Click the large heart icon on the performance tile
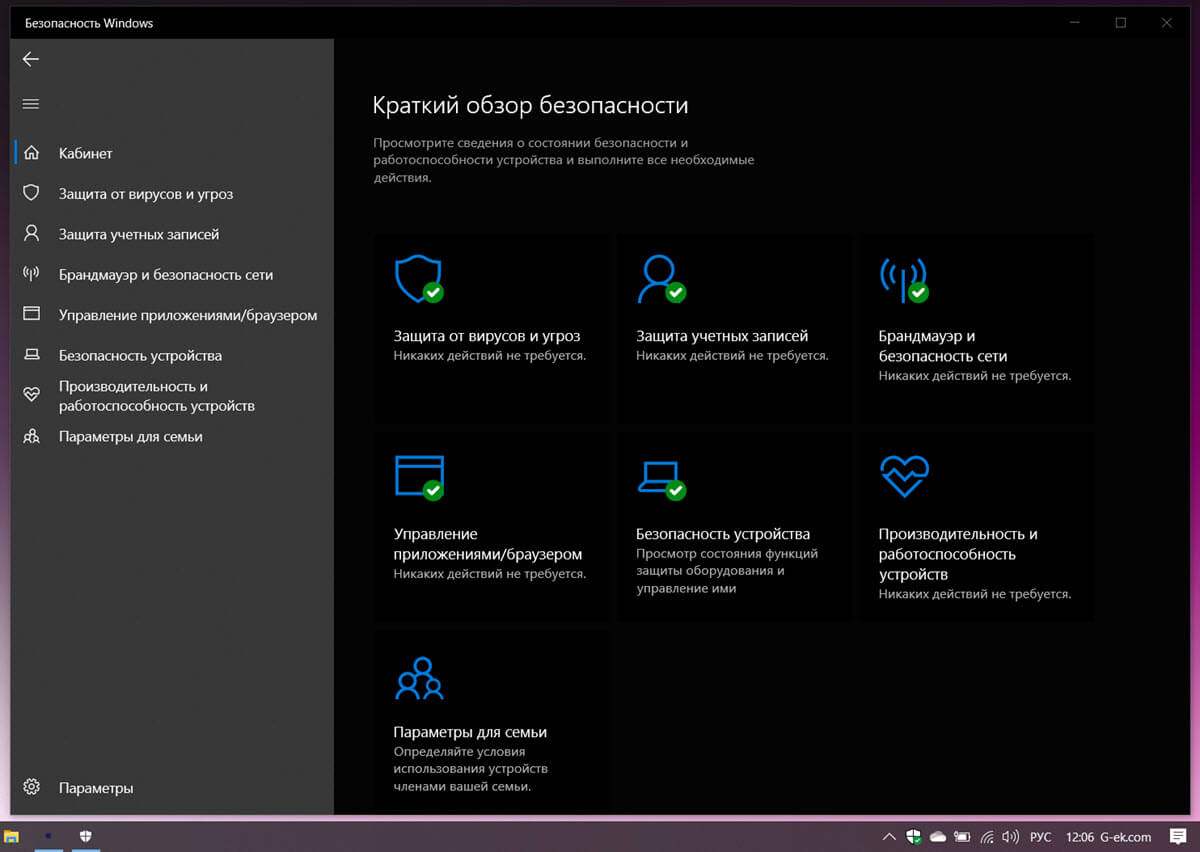Viewport: 1200px width, 852px height. pyautogui.click(x=904, y=476)
